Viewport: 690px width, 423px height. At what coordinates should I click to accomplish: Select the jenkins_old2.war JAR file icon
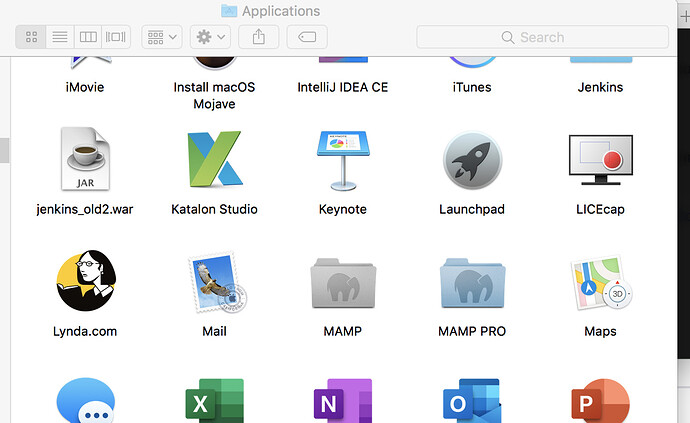(85, 159)
